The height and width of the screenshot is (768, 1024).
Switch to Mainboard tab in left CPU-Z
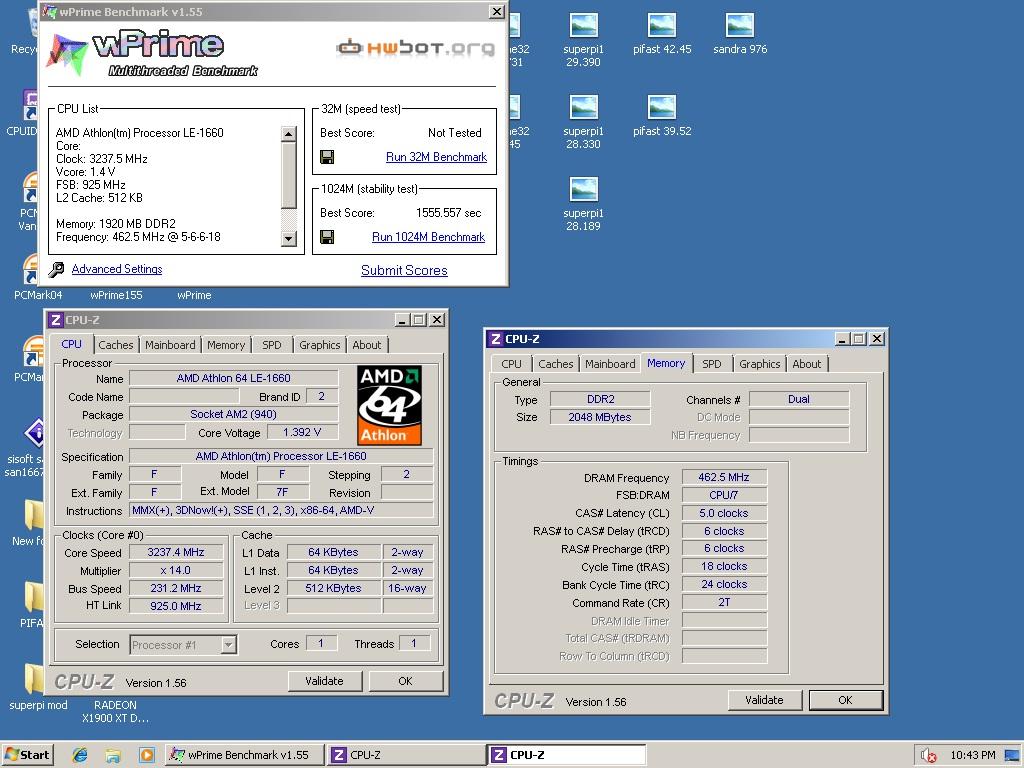coord(170,345)
